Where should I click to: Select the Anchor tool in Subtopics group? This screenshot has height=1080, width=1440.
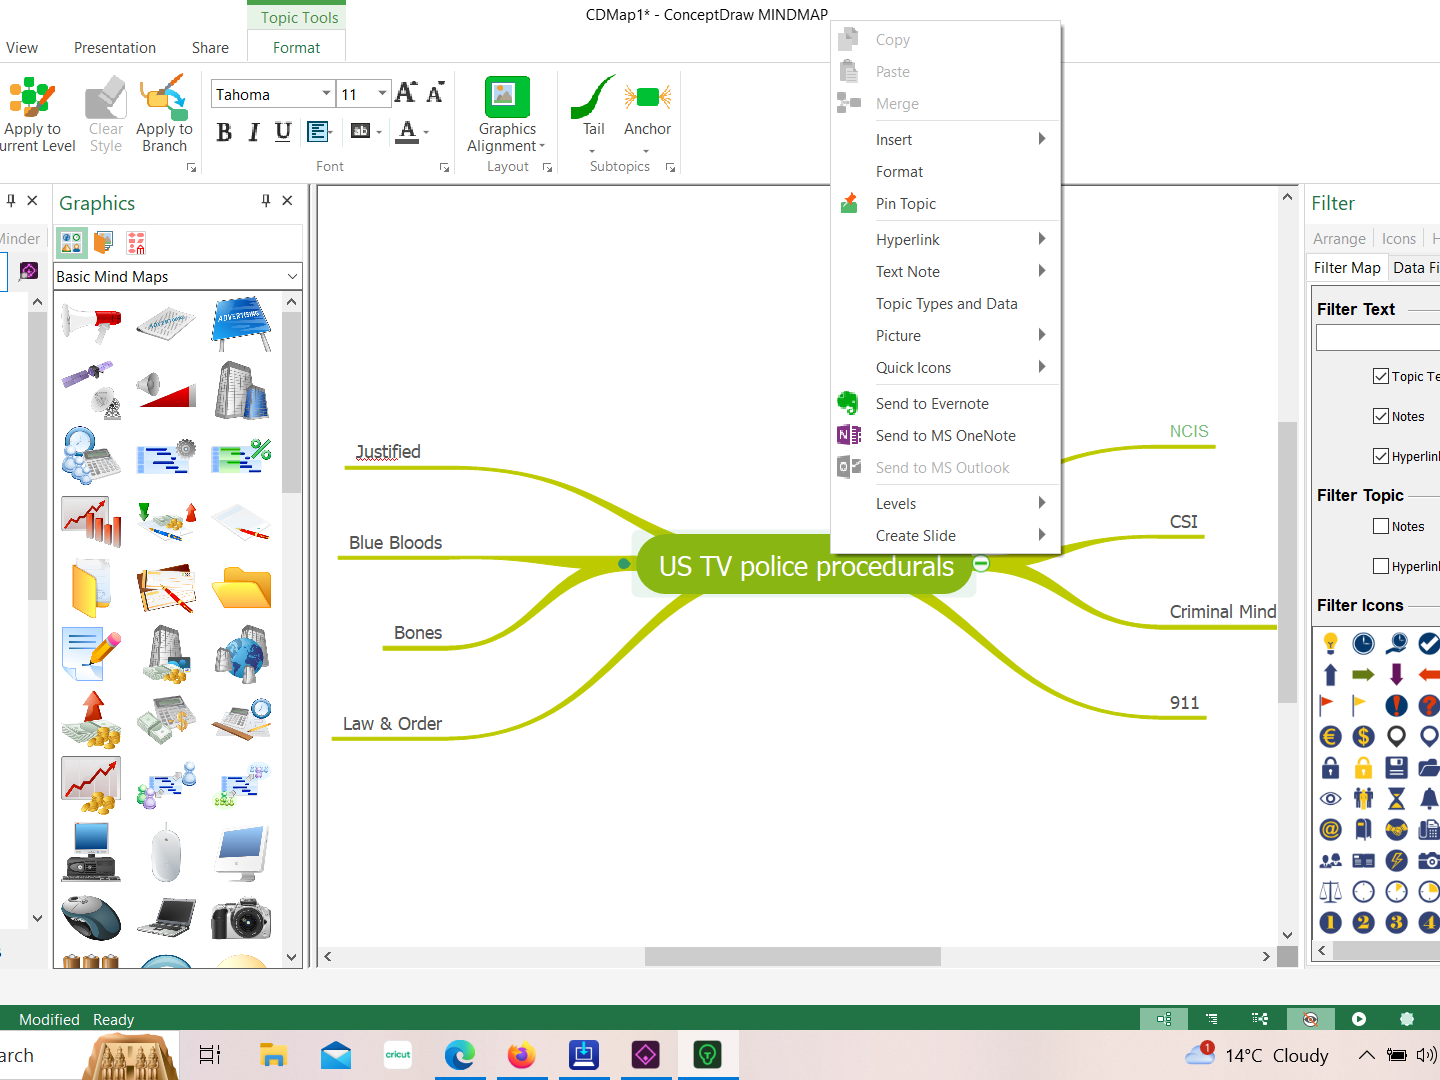coord(647,110)
